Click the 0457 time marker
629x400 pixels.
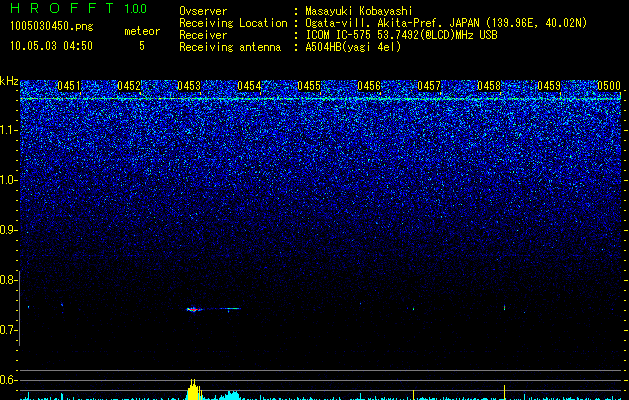tap(429, 86)
